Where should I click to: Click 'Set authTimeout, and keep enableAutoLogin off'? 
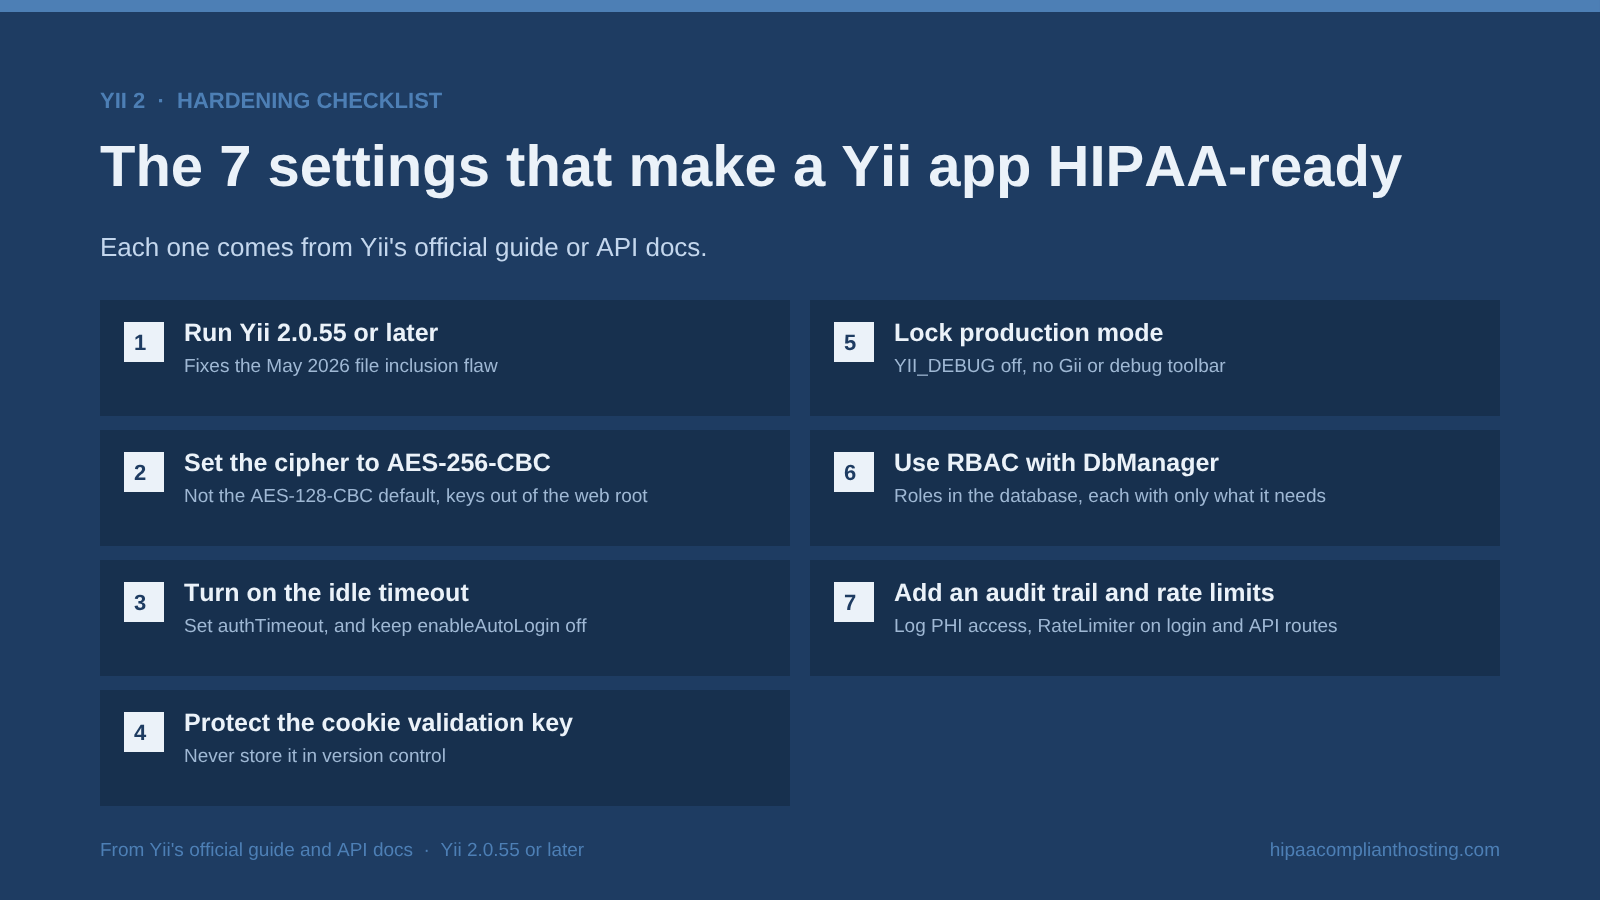[x=385, y=626]
